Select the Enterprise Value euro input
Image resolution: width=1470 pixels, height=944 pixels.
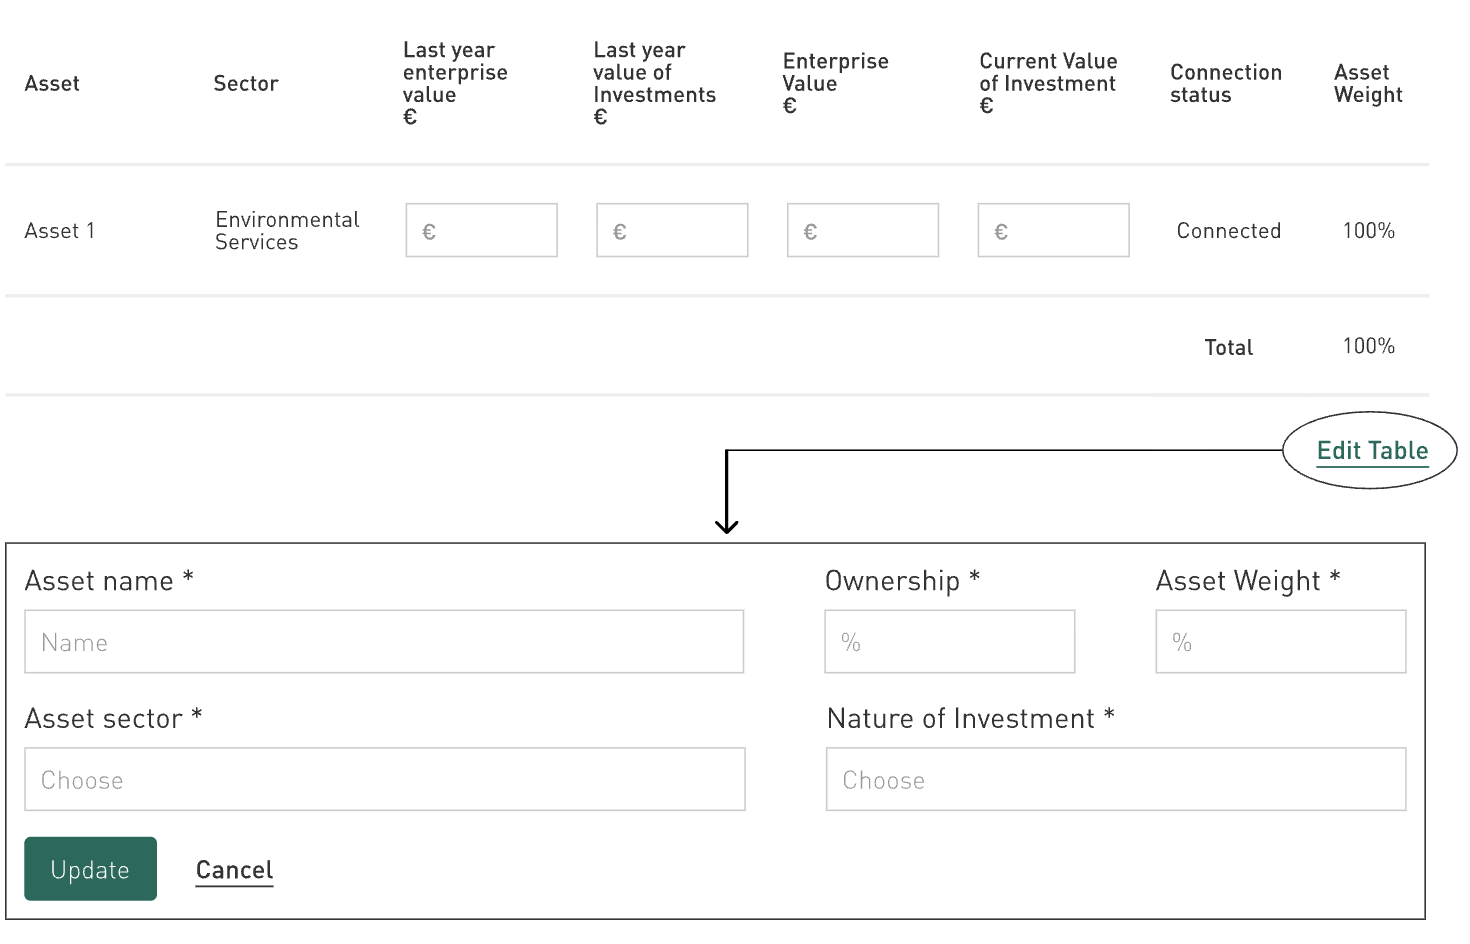pos(863,231)
